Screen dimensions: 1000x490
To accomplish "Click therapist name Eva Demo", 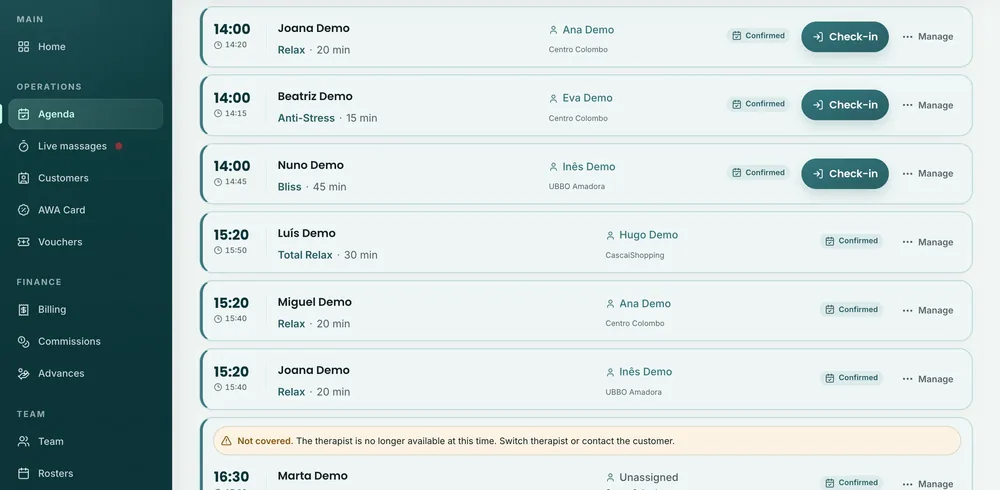I will click(587, 98).
